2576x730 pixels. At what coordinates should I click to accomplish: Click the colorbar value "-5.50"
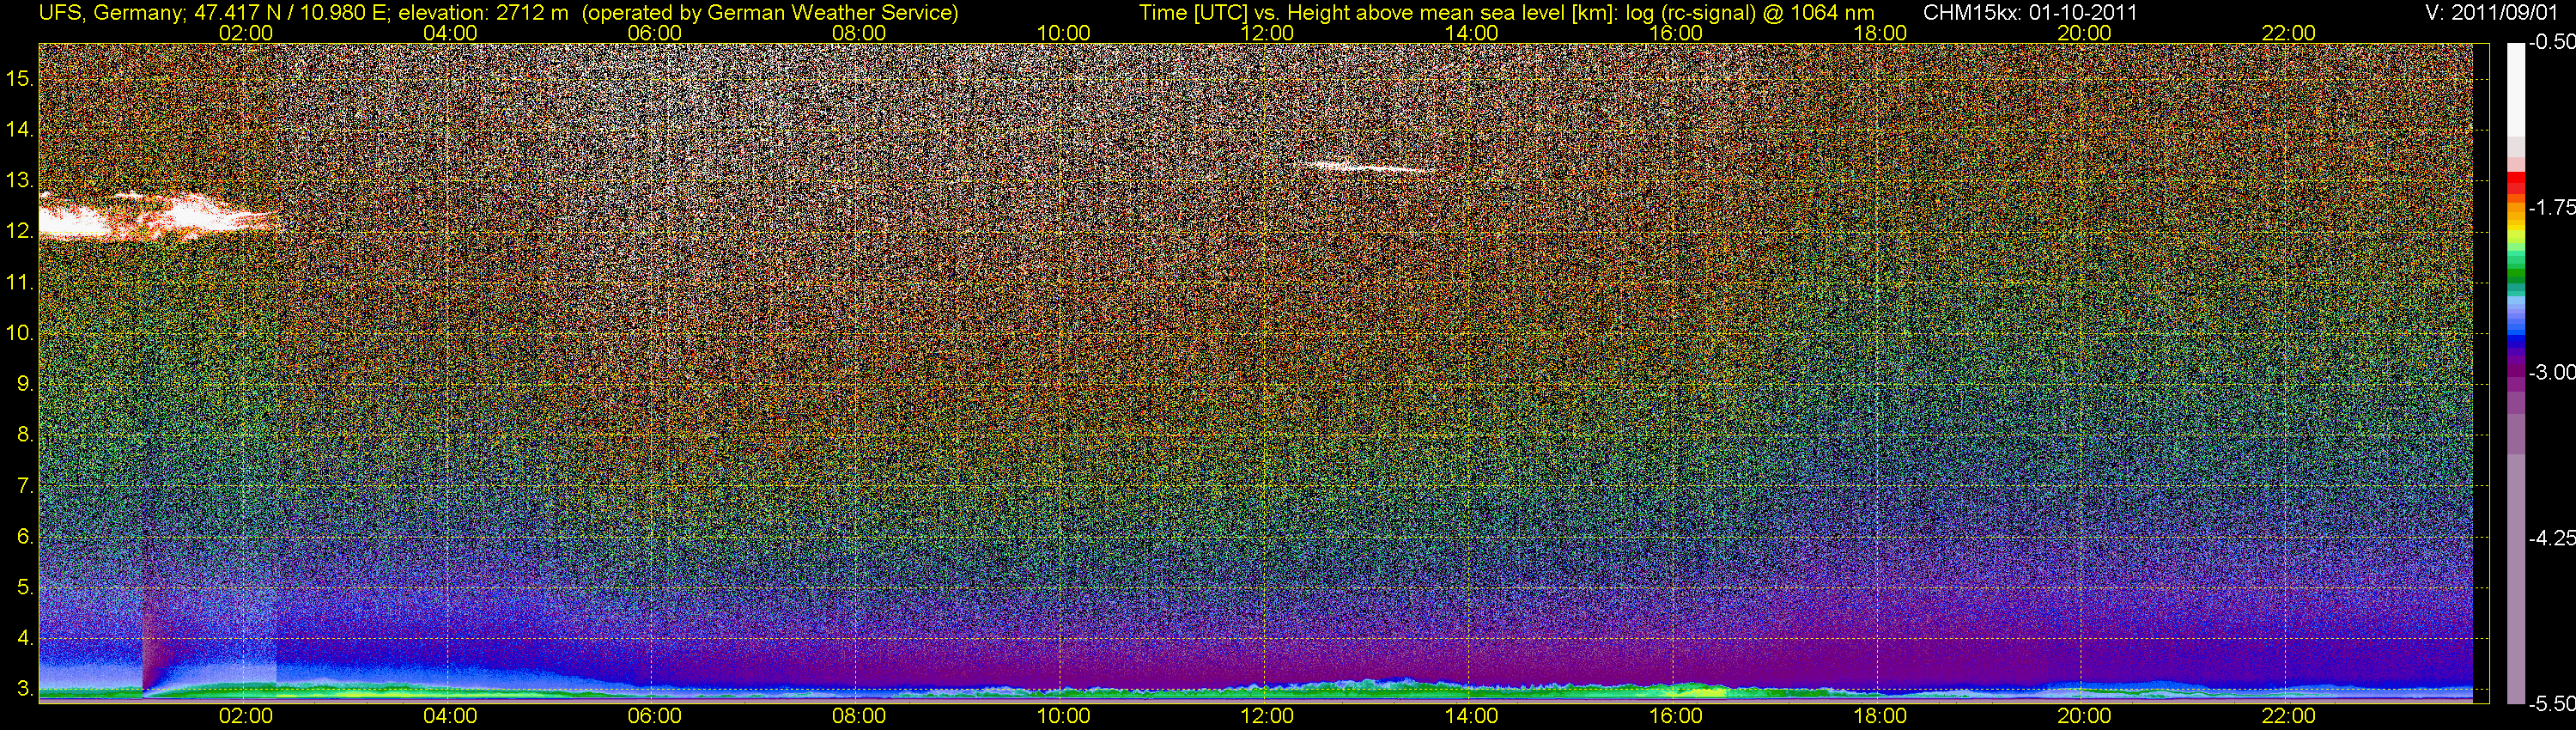[x=2551, y=704]
